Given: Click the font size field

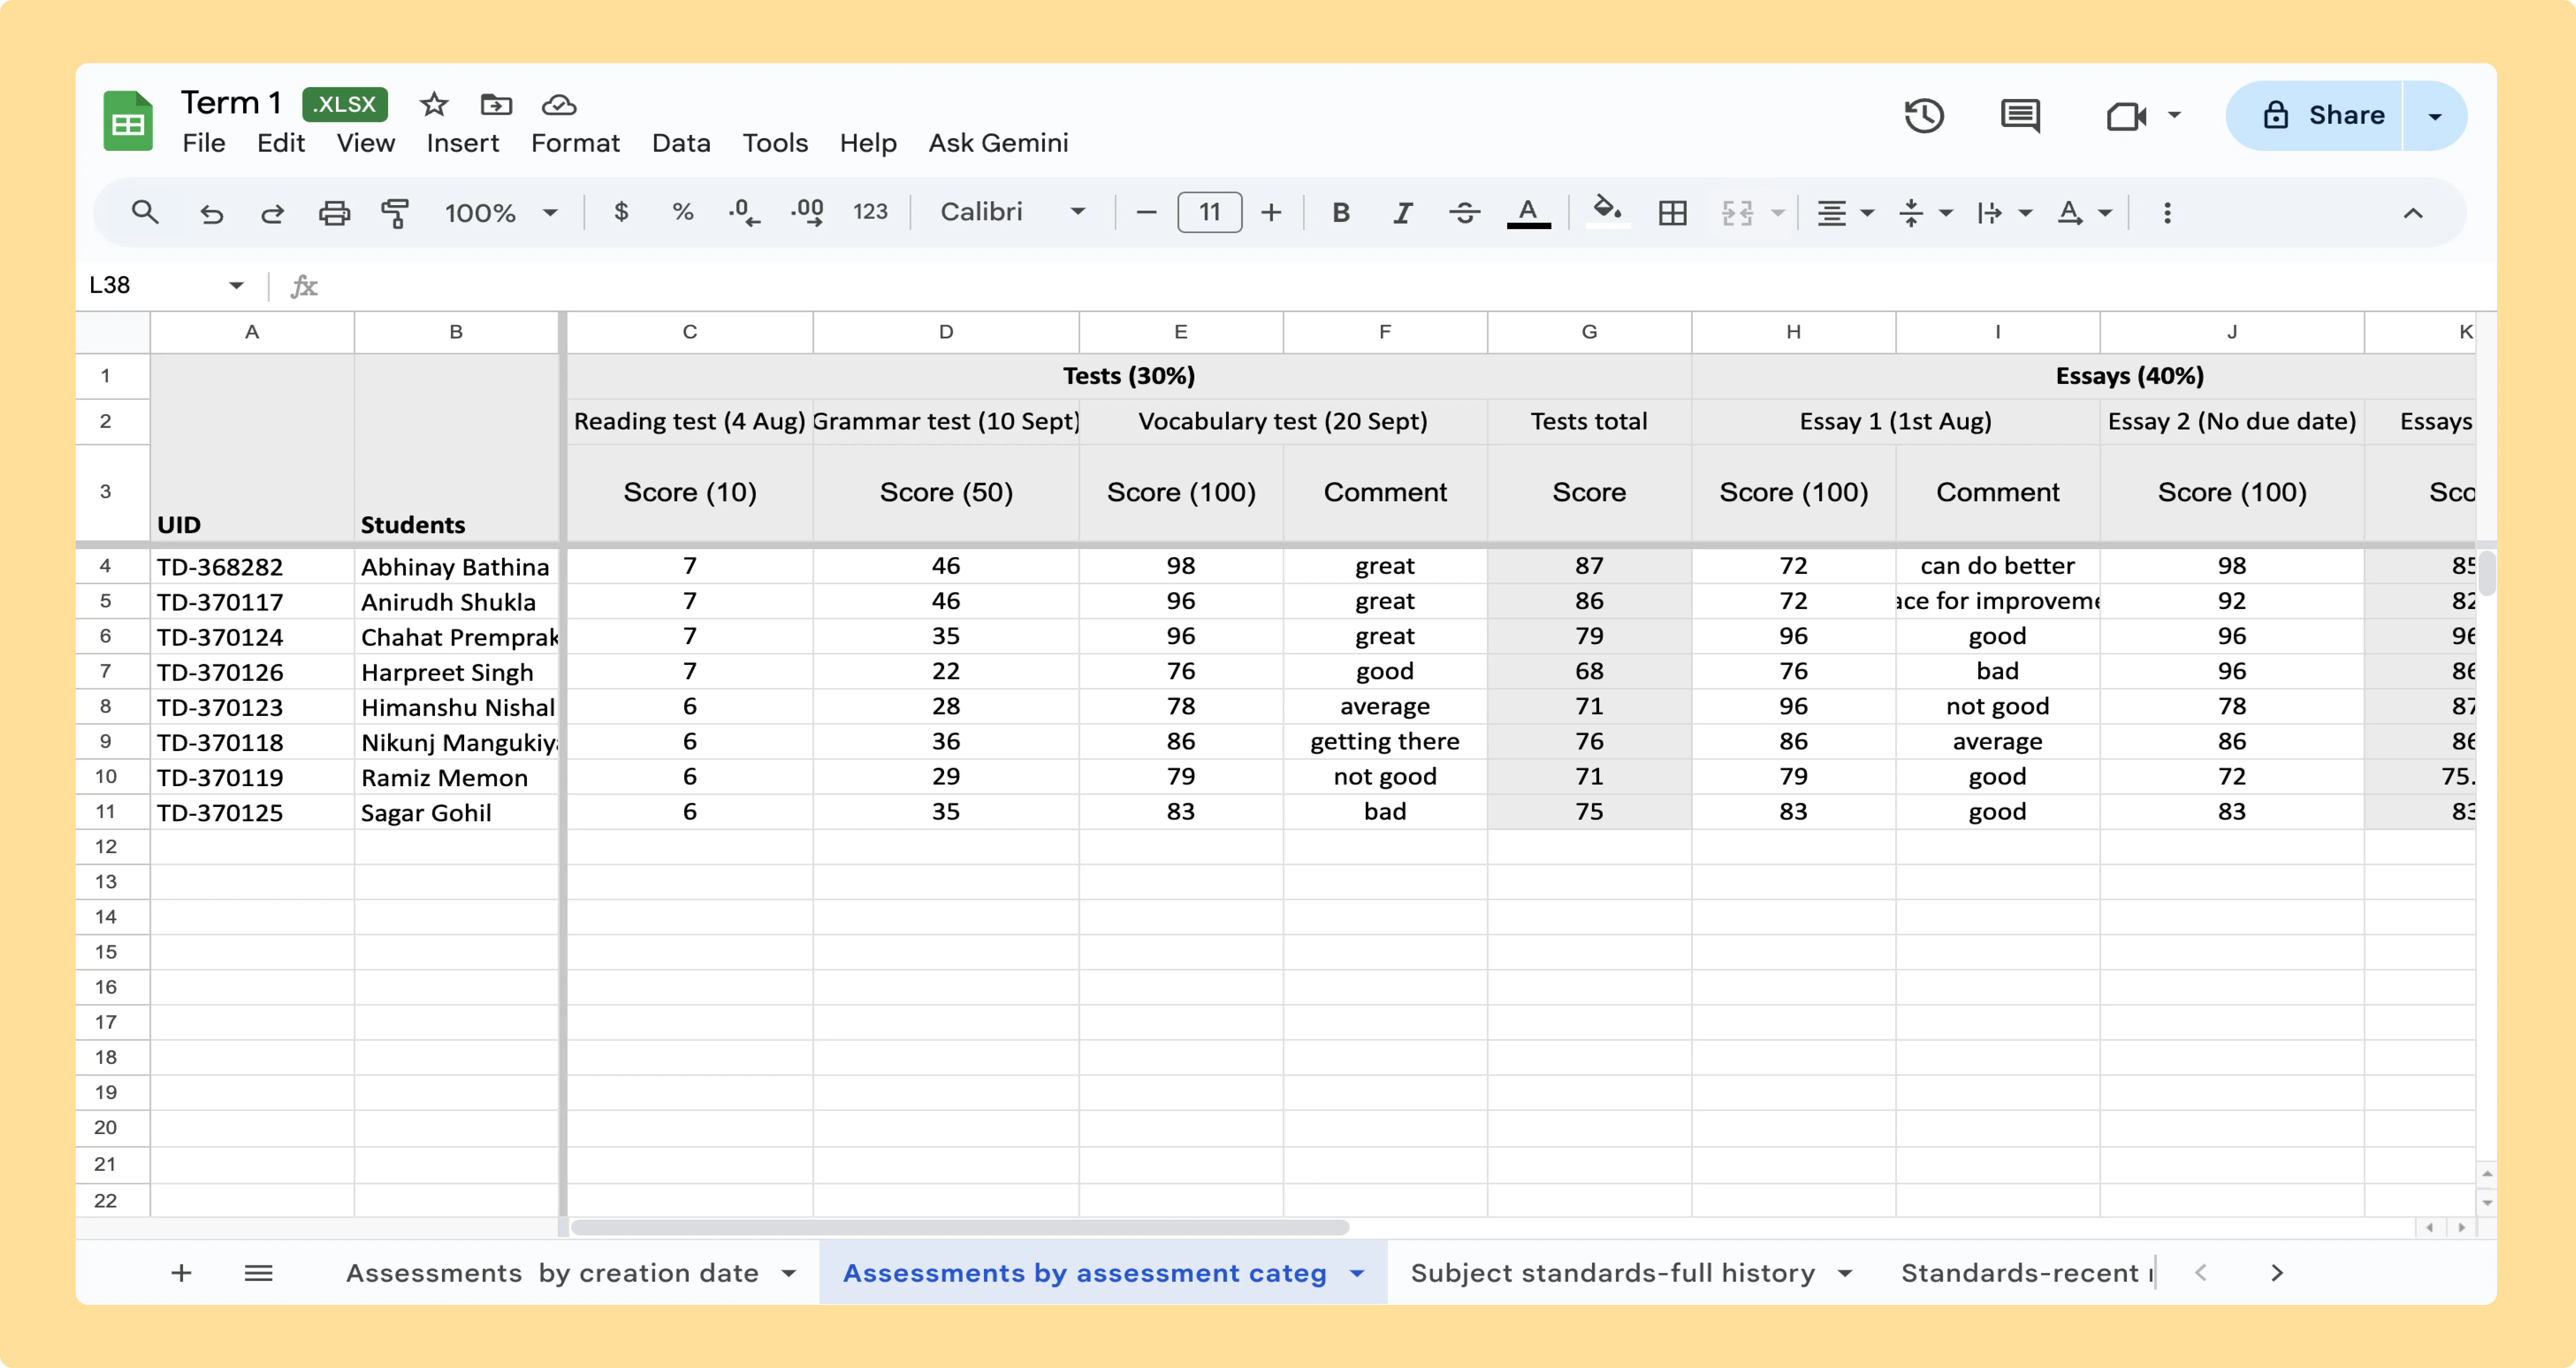Looking at the screenshot, I should point(1209,212).
